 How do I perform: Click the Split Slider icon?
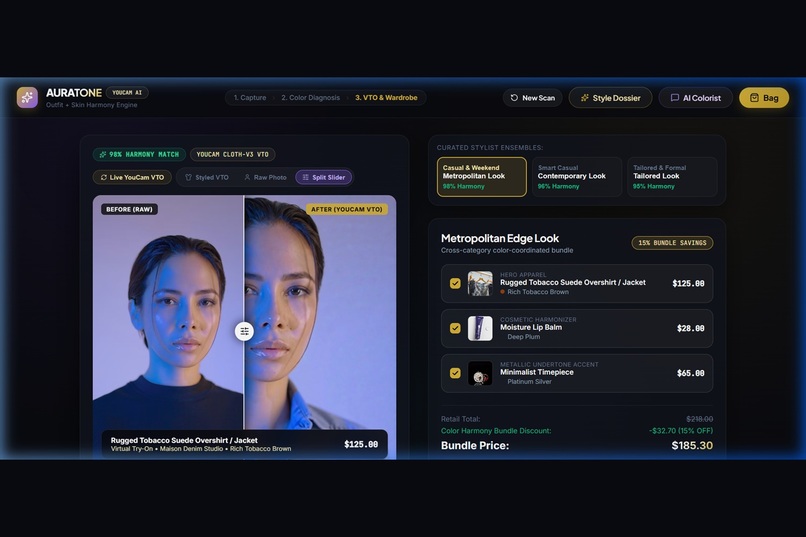tap(305, 177)
